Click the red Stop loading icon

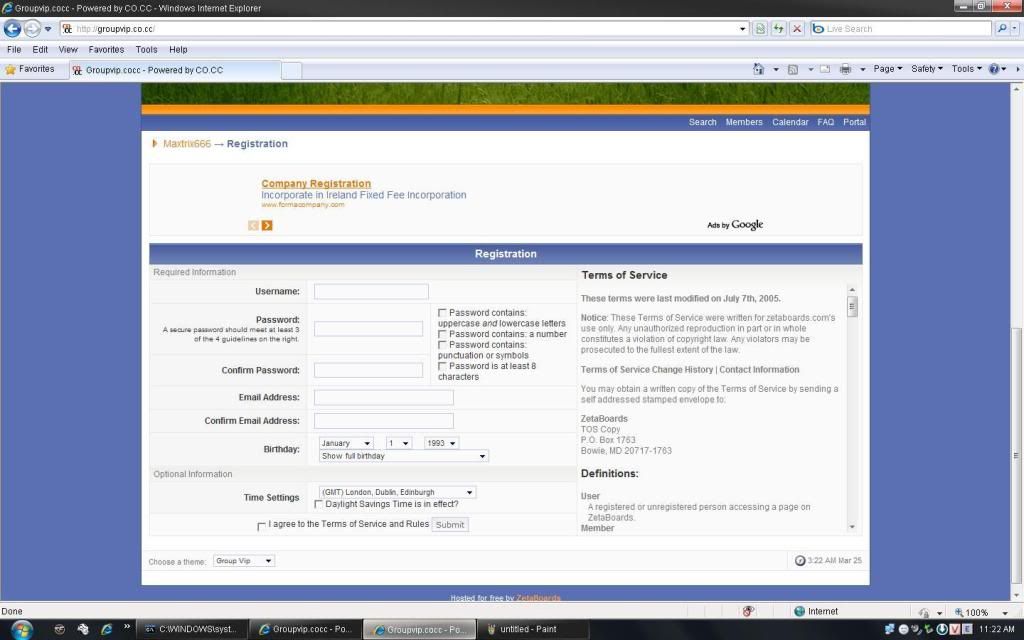796,29
